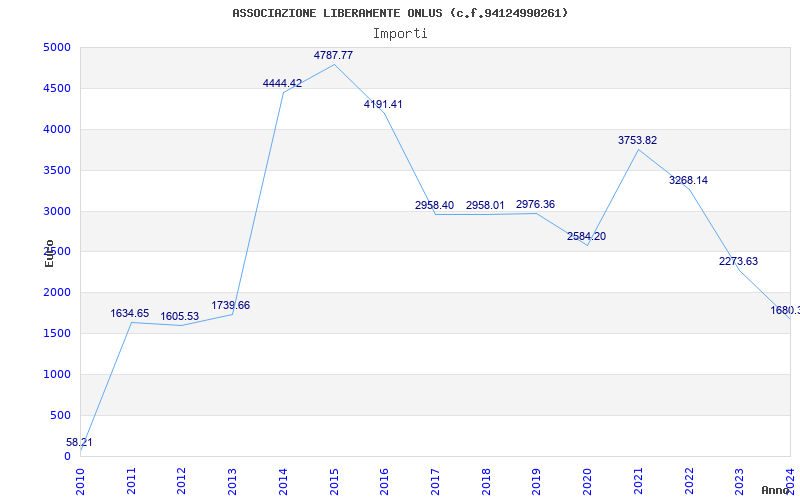This screenshot has height=500, width=800.
Task: Click the x-axis year 2011
Action: click(131, 481)
